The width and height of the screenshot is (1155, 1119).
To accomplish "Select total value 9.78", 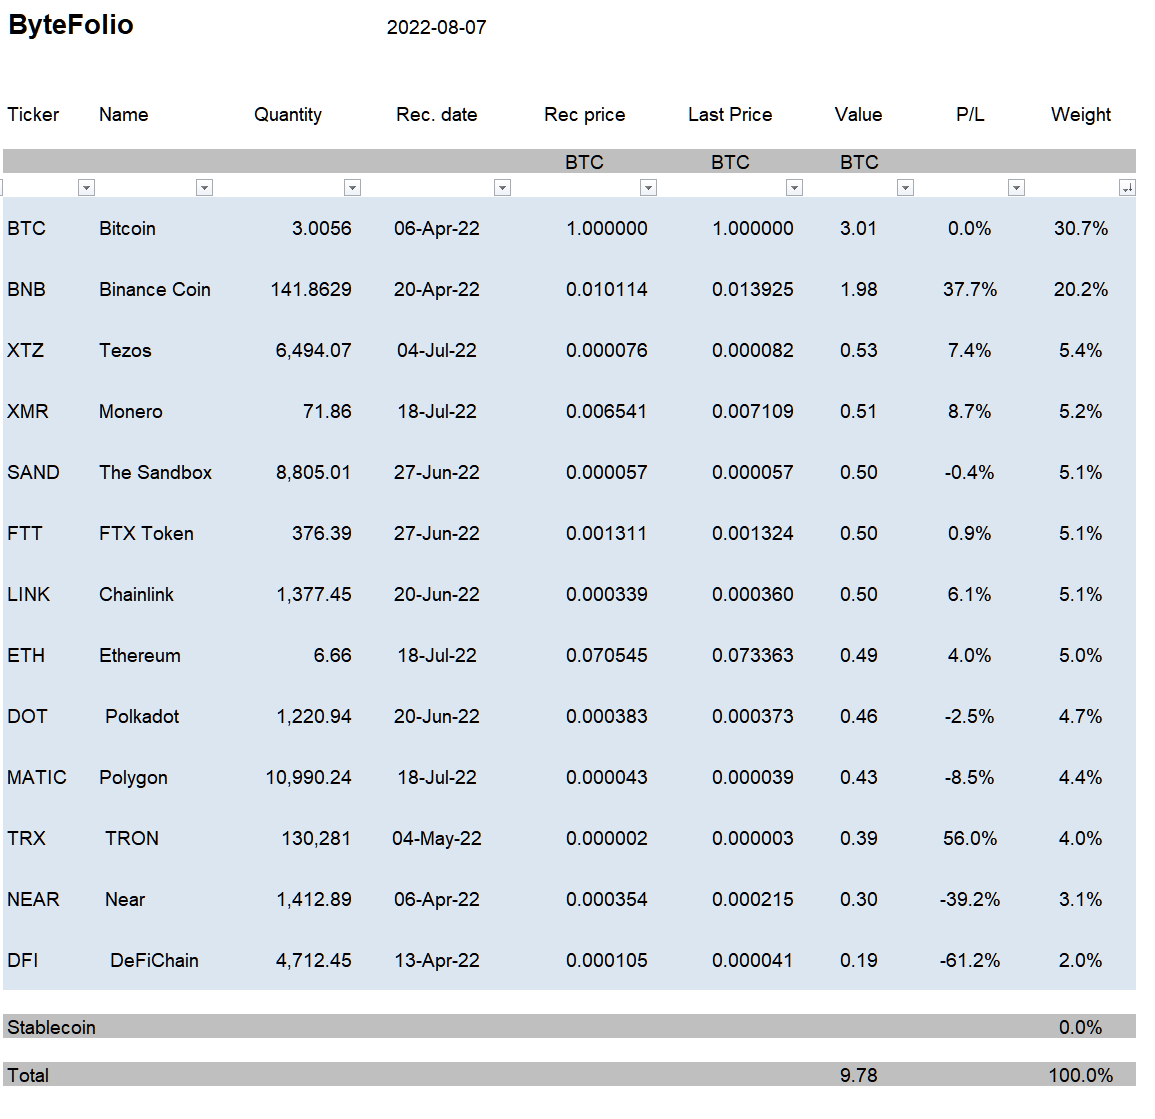I will pos(859,1076).
